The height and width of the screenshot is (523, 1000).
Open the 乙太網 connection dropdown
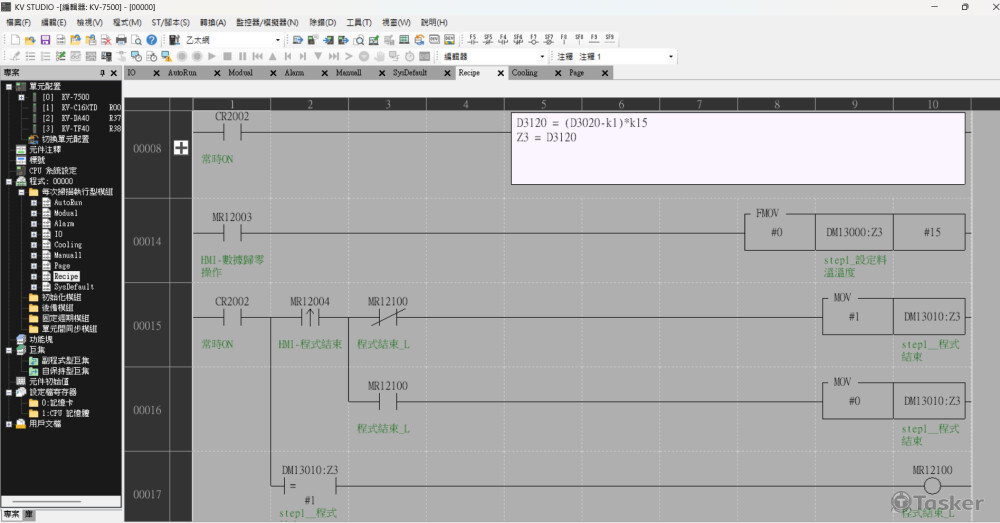coord(277,40)
